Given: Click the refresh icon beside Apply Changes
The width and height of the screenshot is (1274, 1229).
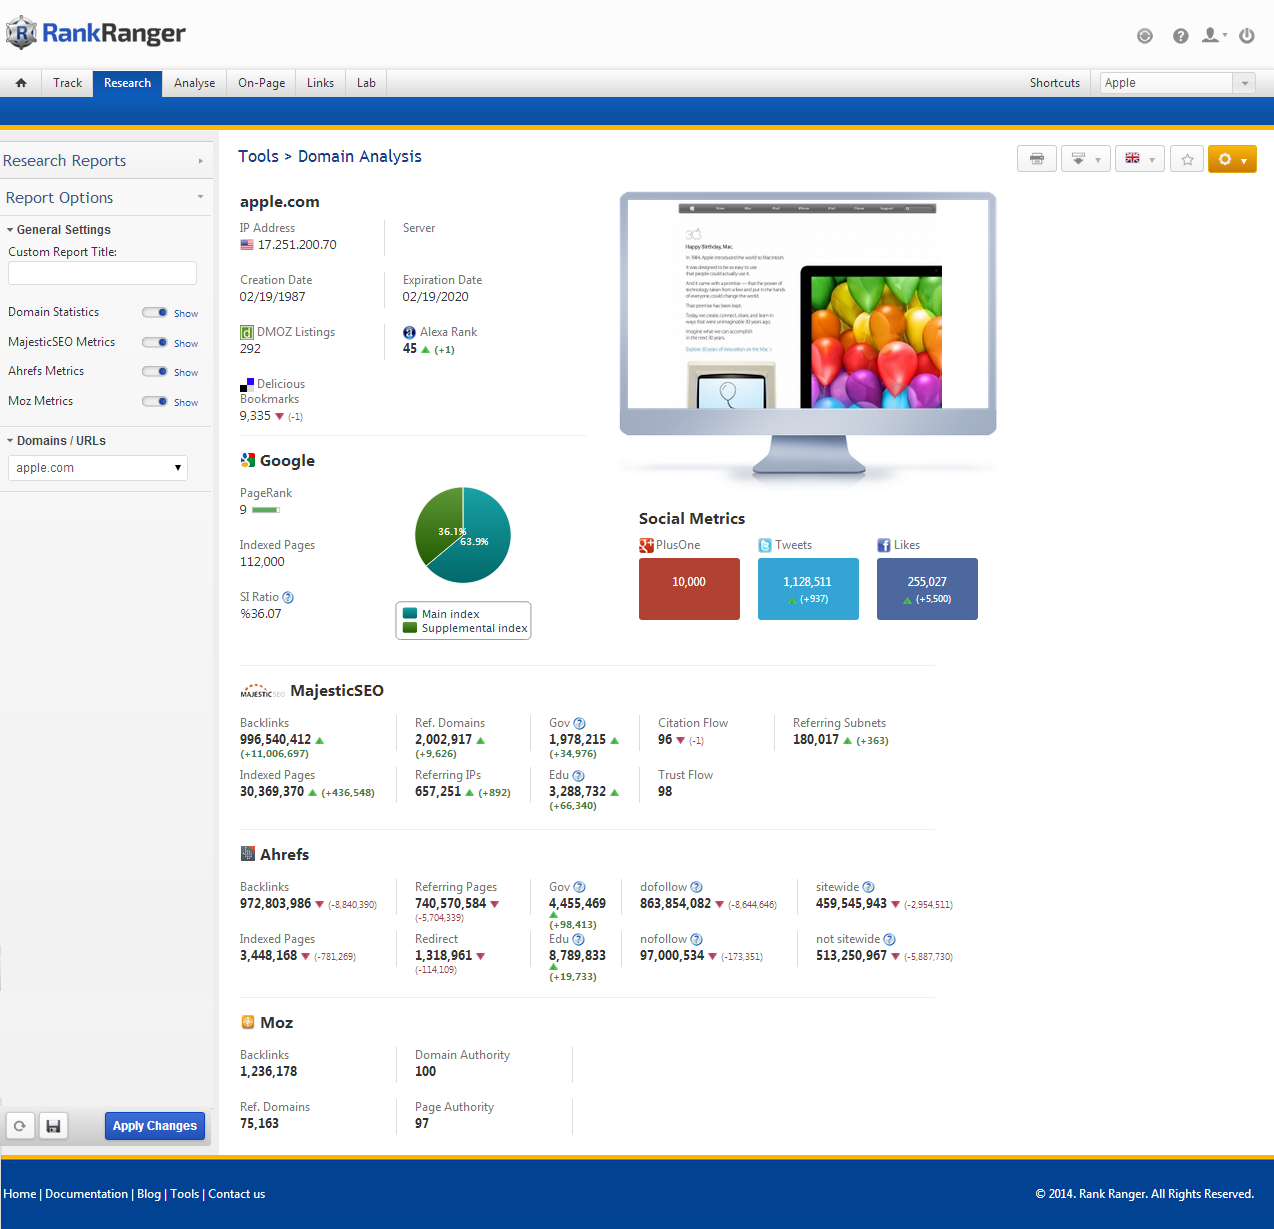Looking at the screenshot, I should (x=20, y=1126).
